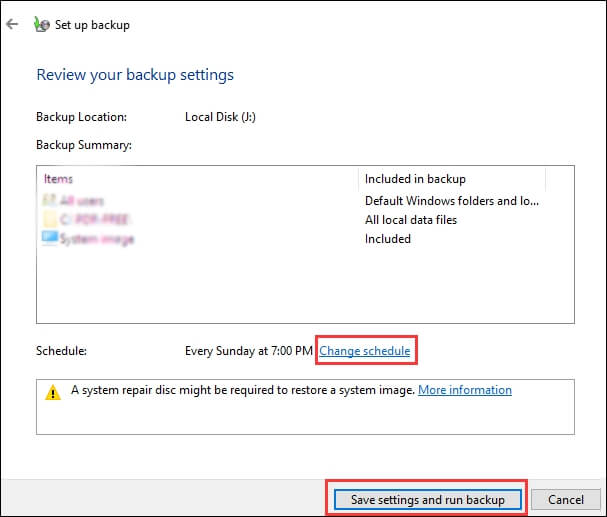Viewport: 607px width, 517px height.
Task: Click the 'Local Disk (J:)' backup location
Action: click(220, 117)
